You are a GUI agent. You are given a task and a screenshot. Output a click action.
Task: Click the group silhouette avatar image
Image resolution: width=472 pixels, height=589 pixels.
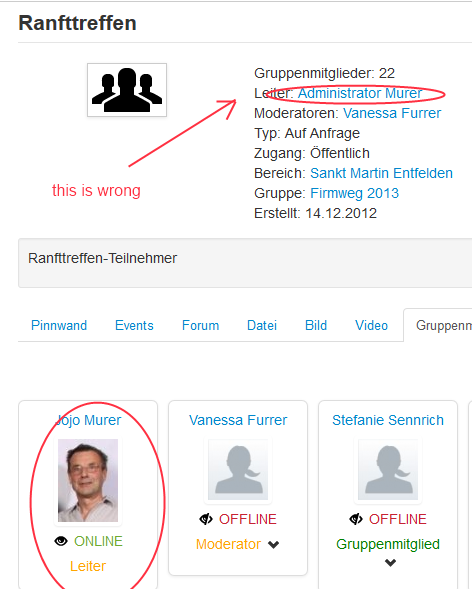[127, 90]
